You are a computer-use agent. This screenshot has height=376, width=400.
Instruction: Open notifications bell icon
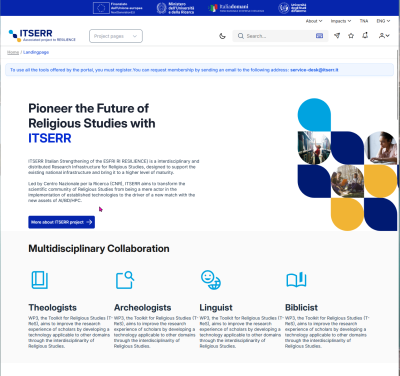[365, 35]
